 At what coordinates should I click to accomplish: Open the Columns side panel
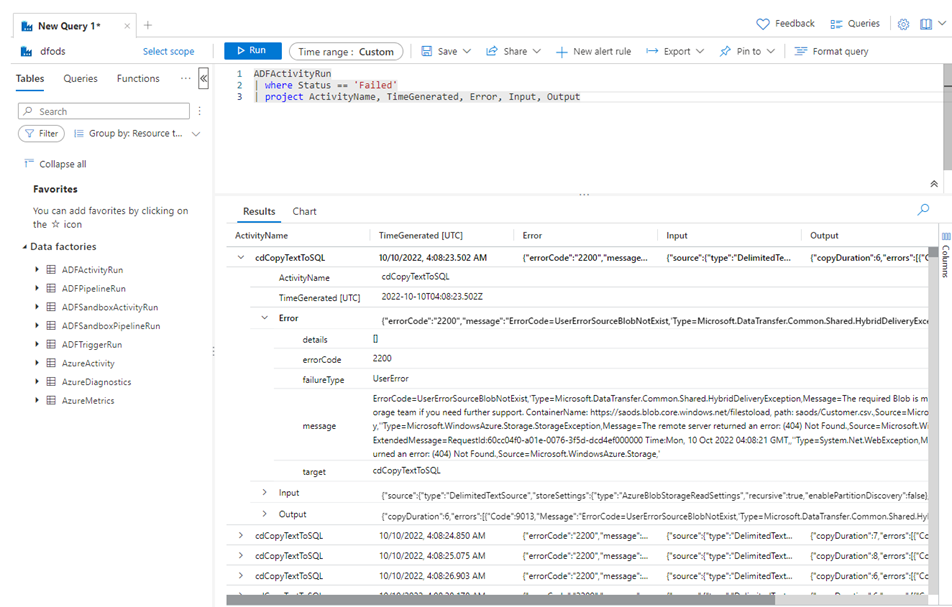(946, 255)
